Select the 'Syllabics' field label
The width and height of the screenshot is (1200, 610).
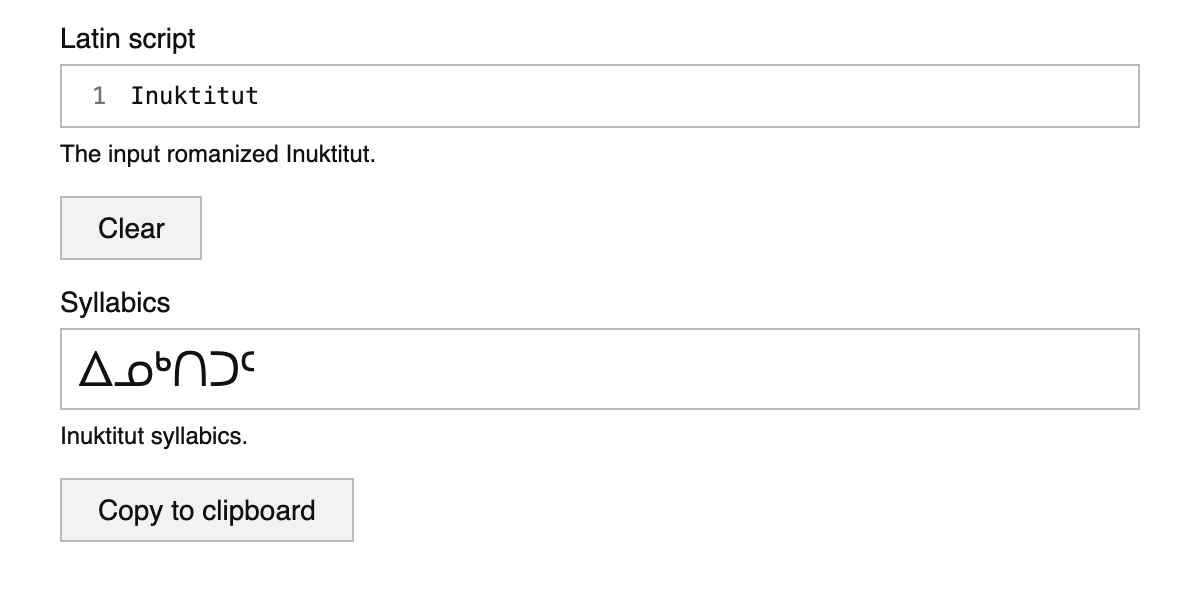tap(115, 303)
